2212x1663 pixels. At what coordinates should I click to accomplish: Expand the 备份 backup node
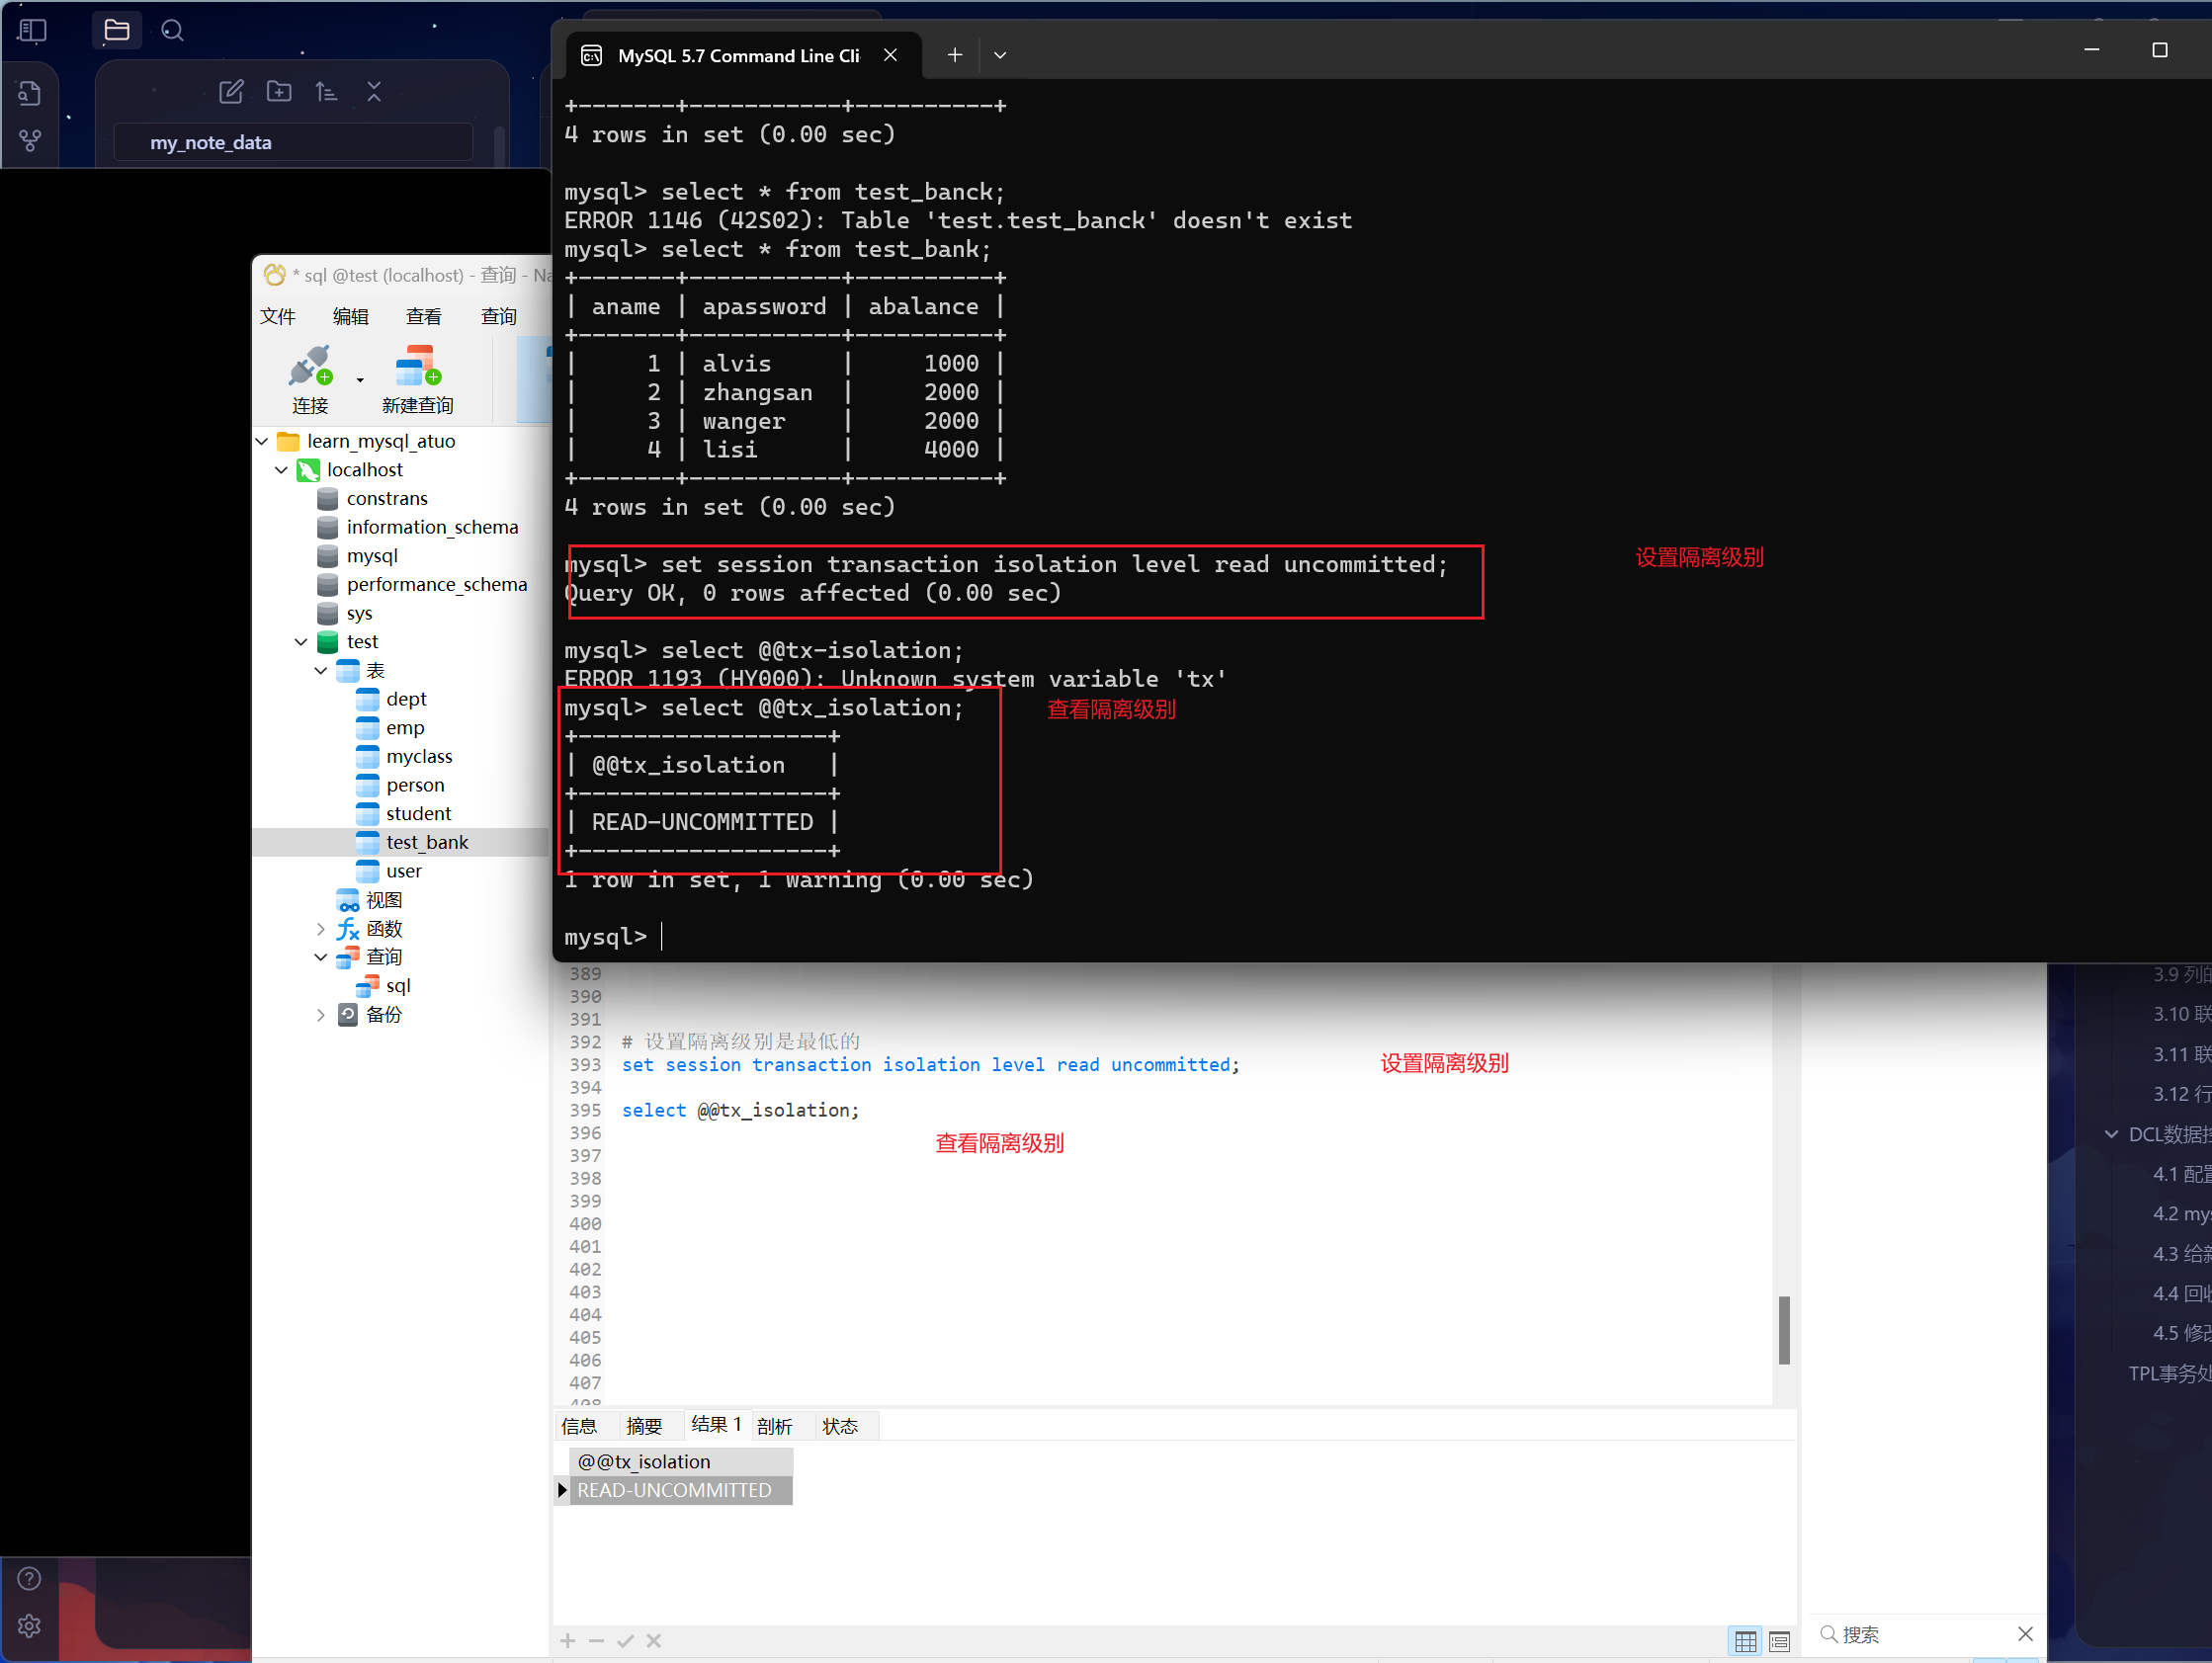[x=320, y=1015]
